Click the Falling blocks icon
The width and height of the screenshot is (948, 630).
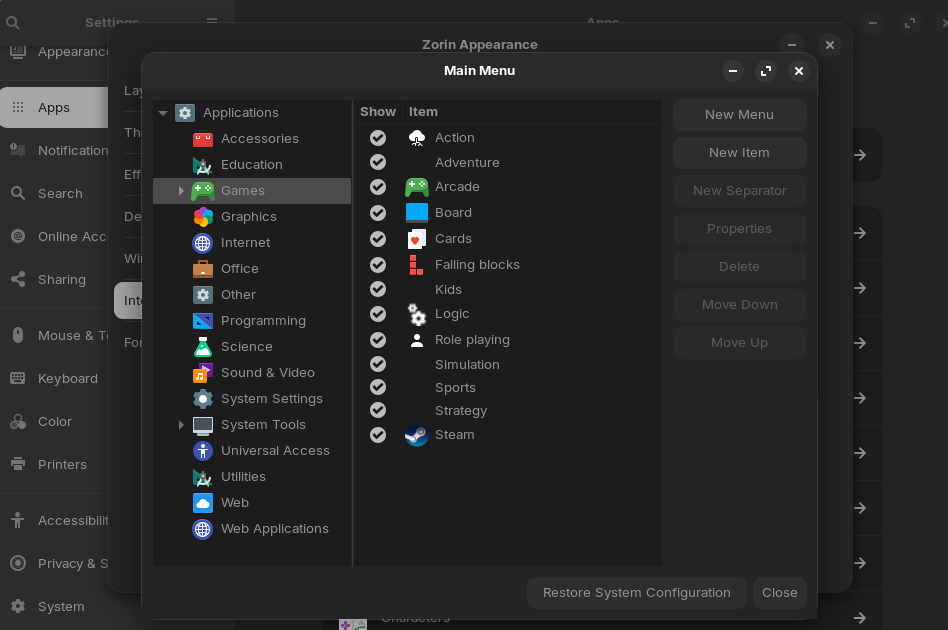point(416,265)
